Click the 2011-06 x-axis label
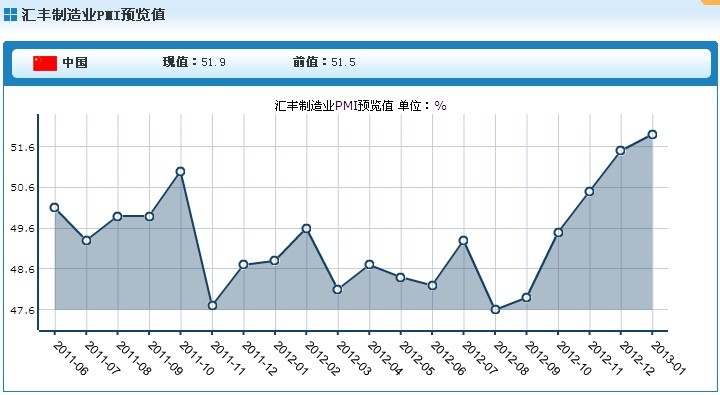This screenshot has width=720, height=395. [70, 358]
